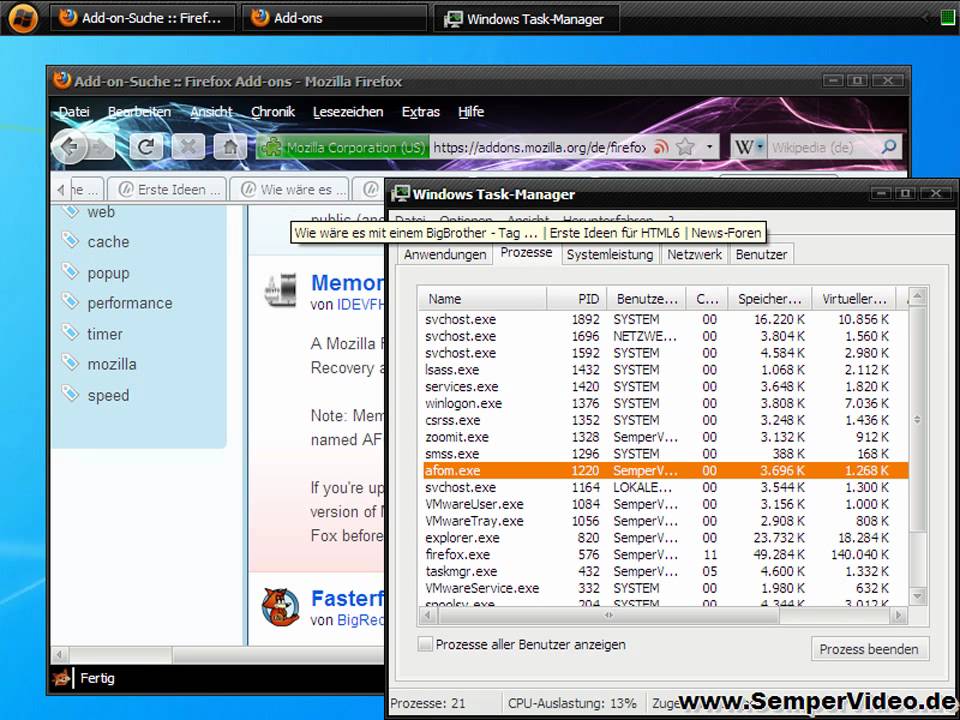The height and width of the screenshot is (720, 960).
Task: Click the Task-Manager vertical scrollbar track
Action: coord(917,447)
